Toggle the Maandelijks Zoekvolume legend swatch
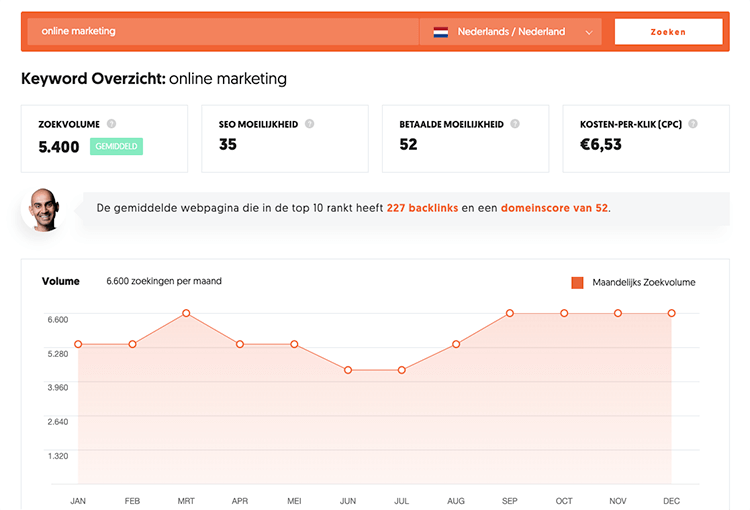750x510 pixels. click(577, 283)
